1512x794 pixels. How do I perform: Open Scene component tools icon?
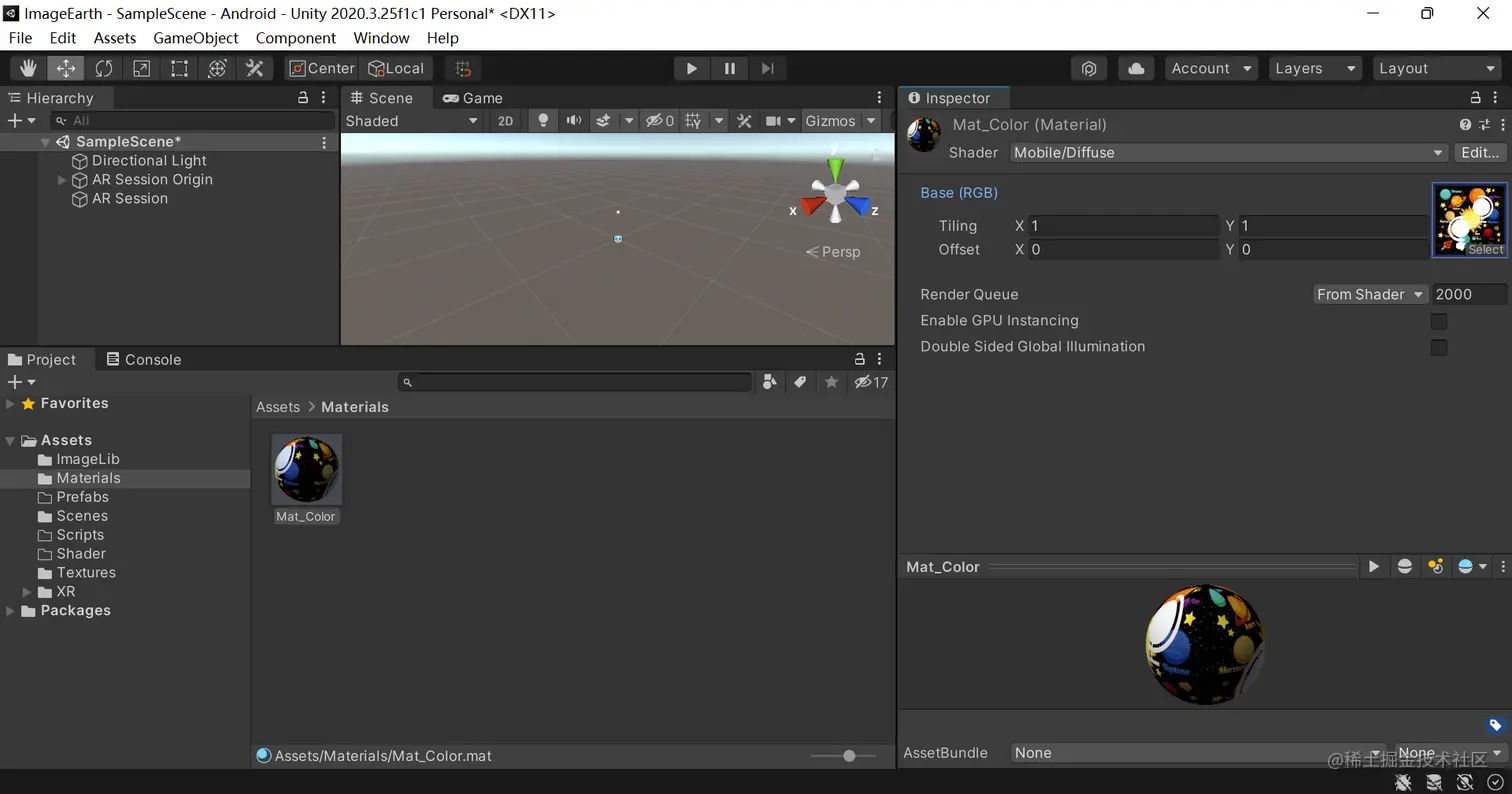[744, 121]
